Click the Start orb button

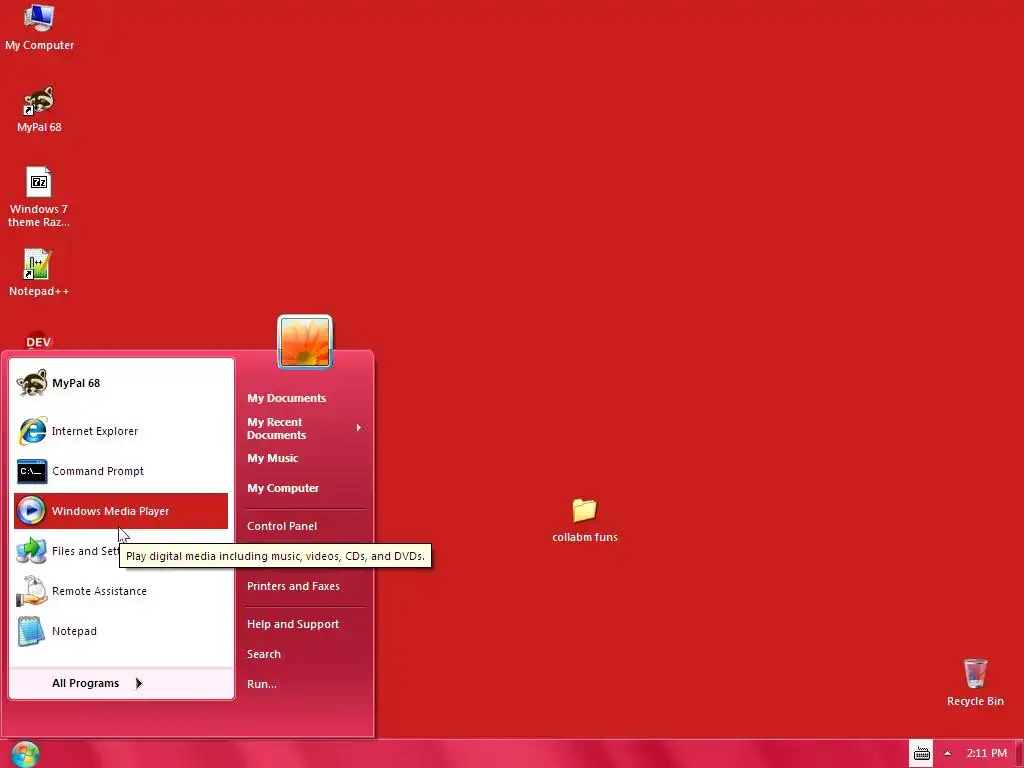point(25,754)
